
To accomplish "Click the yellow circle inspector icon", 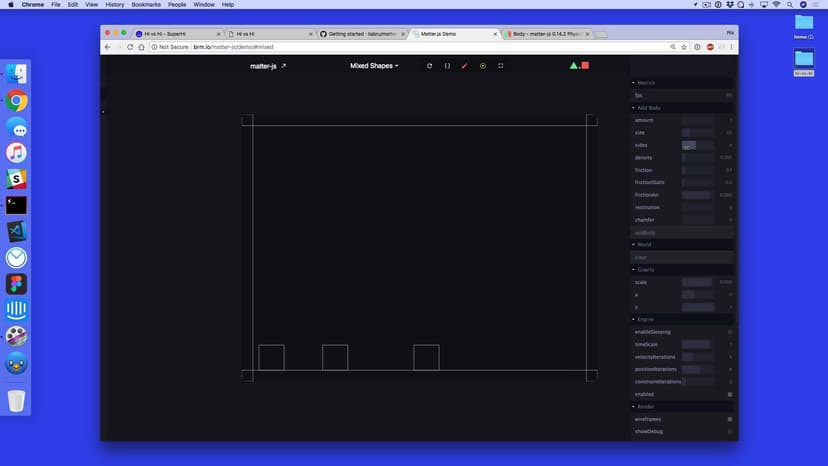I will (x=483, y=66).
